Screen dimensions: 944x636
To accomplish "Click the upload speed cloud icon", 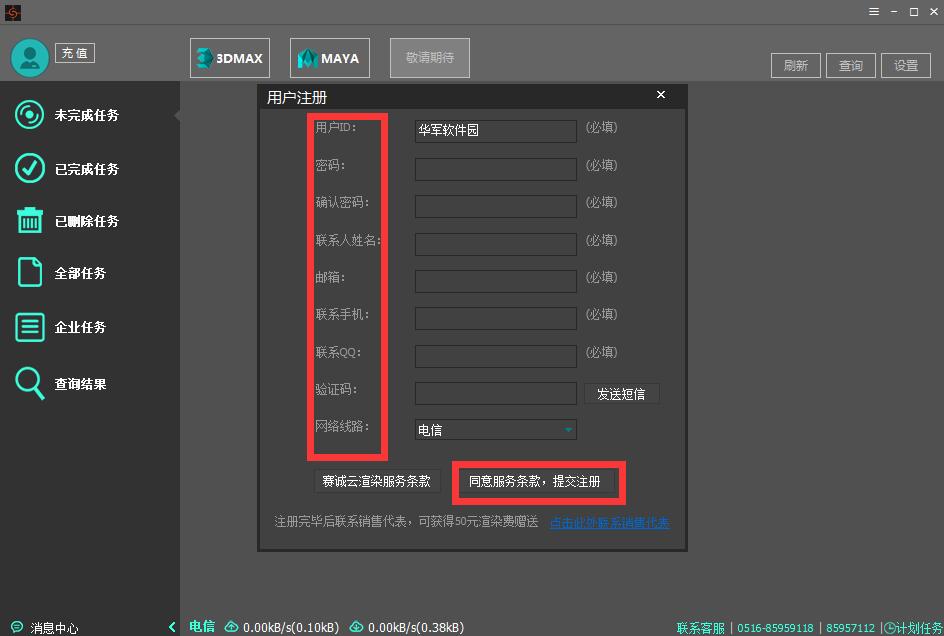I will click(231, 626).
